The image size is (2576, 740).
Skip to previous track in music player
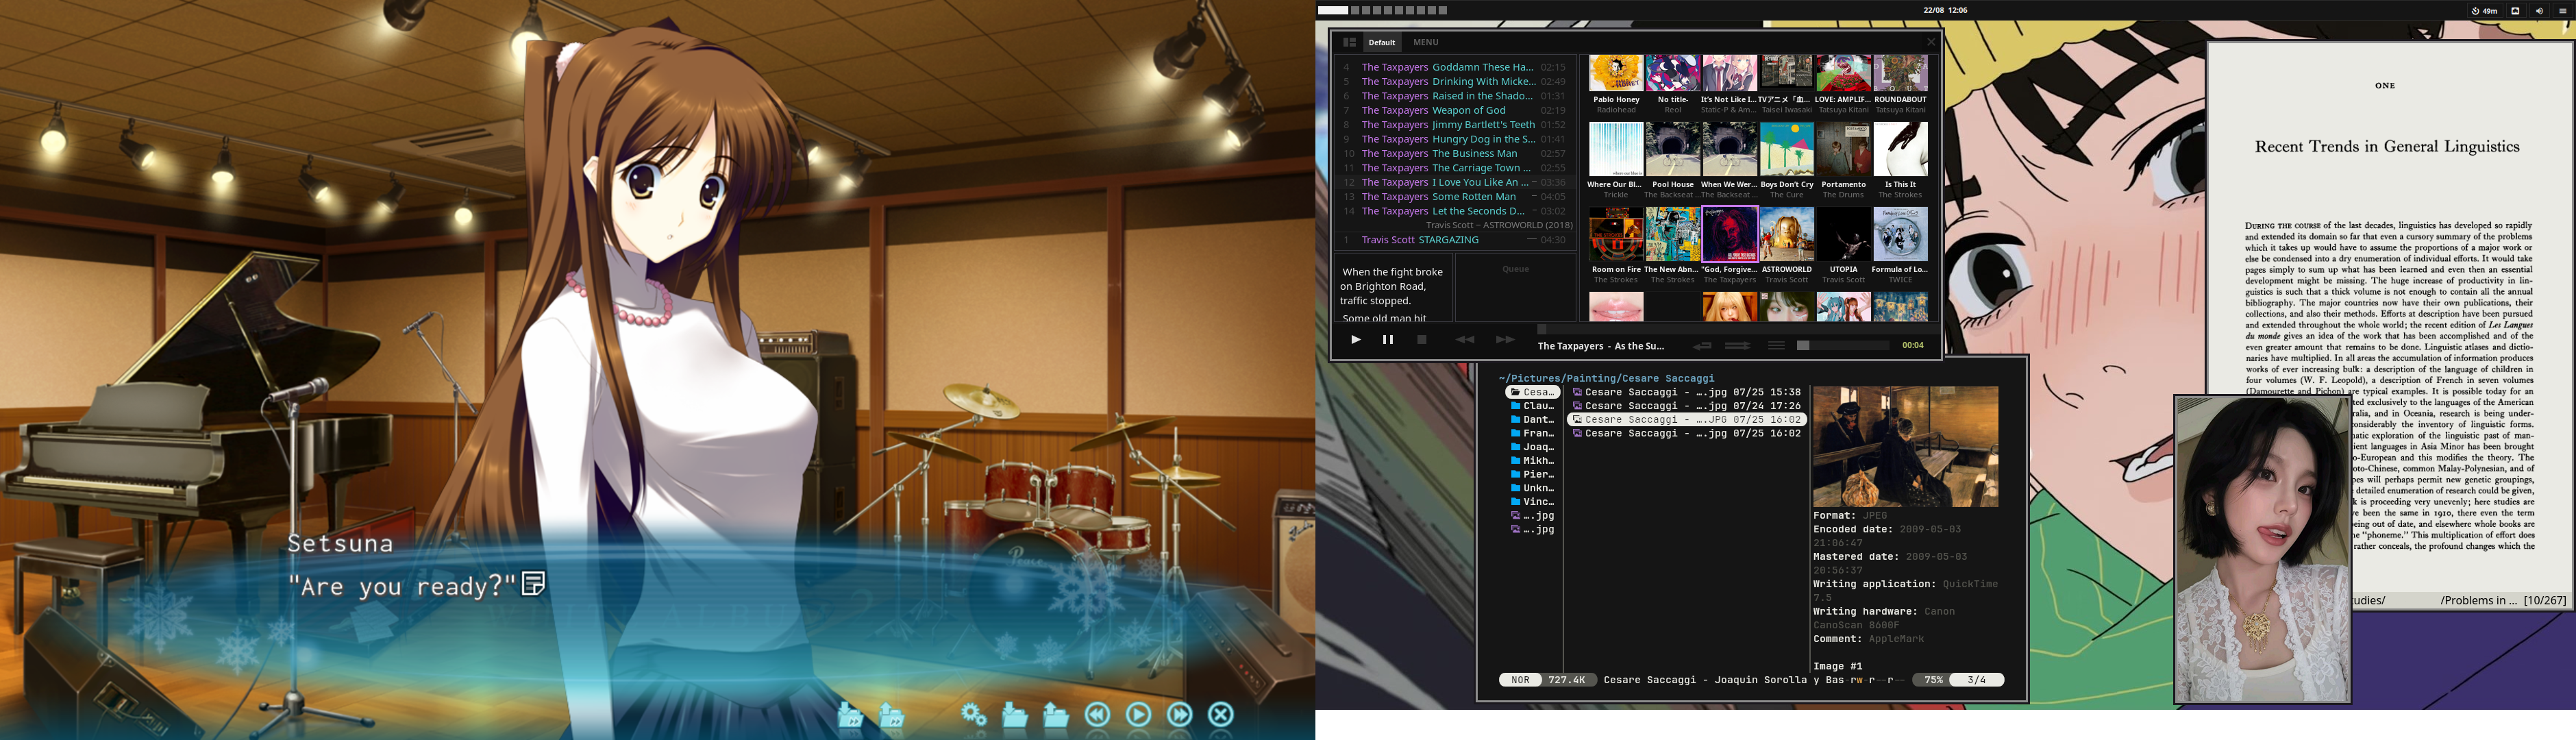[x=1465, y=340]
